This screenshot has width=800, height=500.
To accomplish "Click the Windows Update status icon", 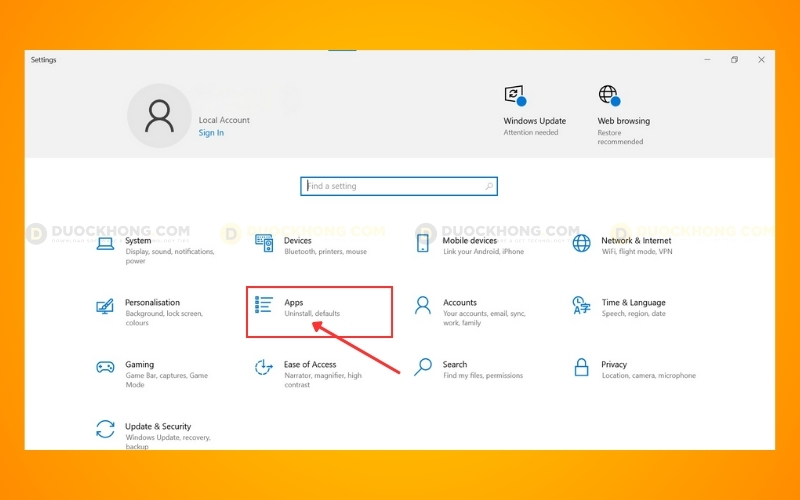I will [x=514, y=96].
